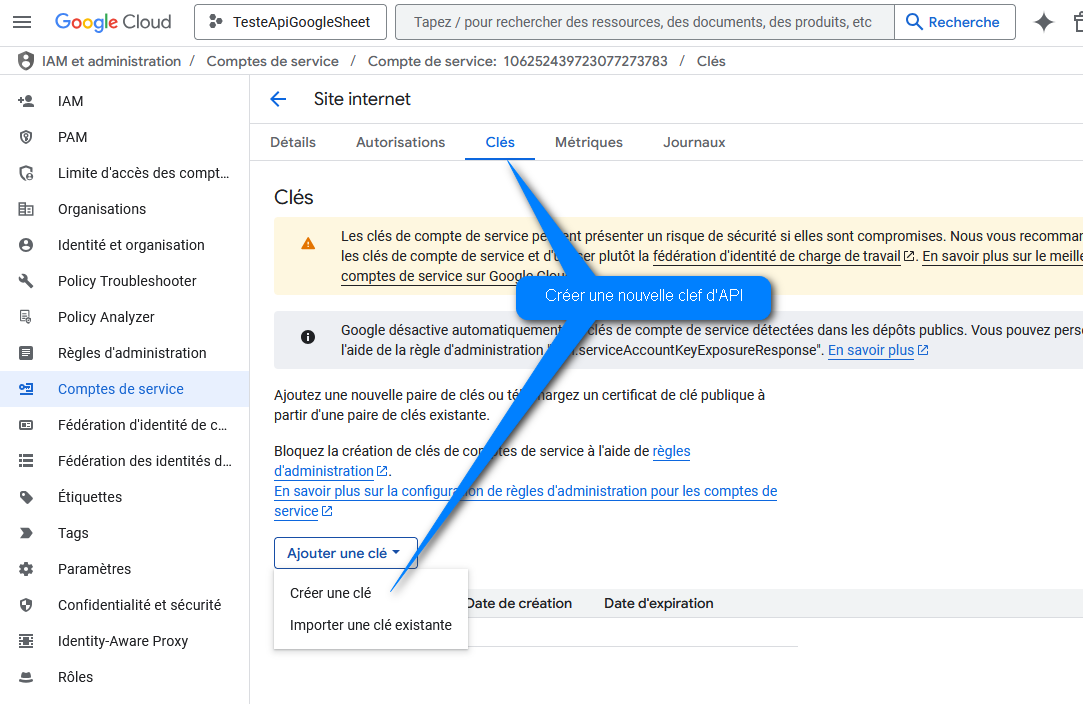
Task: Click the Limite d'accès des comptes icon
Action: tap(26, 173)
